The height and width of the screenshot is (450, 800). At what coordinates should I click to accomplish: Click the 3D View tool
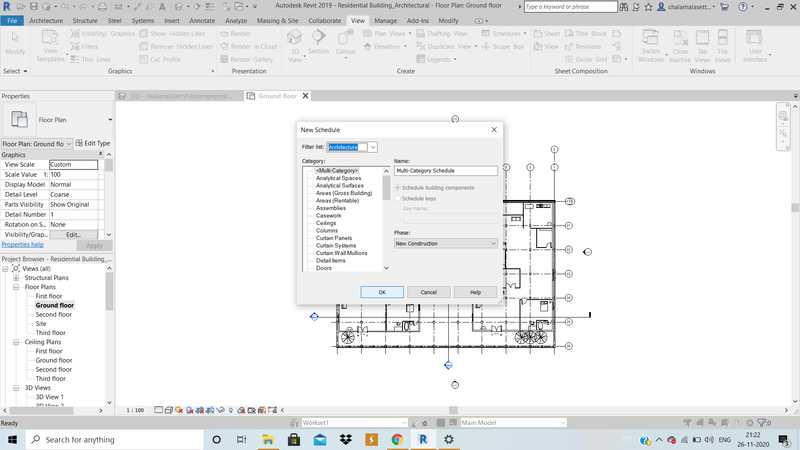pos(295,46)
